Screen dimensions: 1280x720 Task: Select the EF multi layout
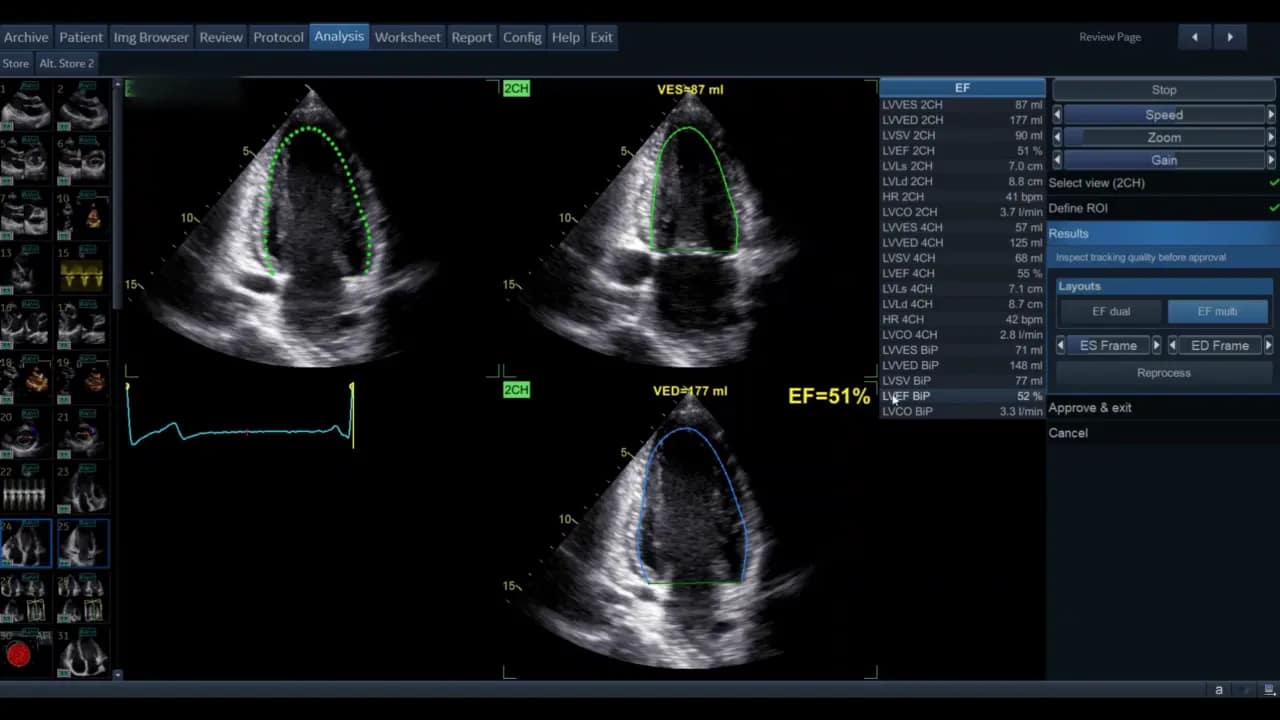(x=1217, y=312)
